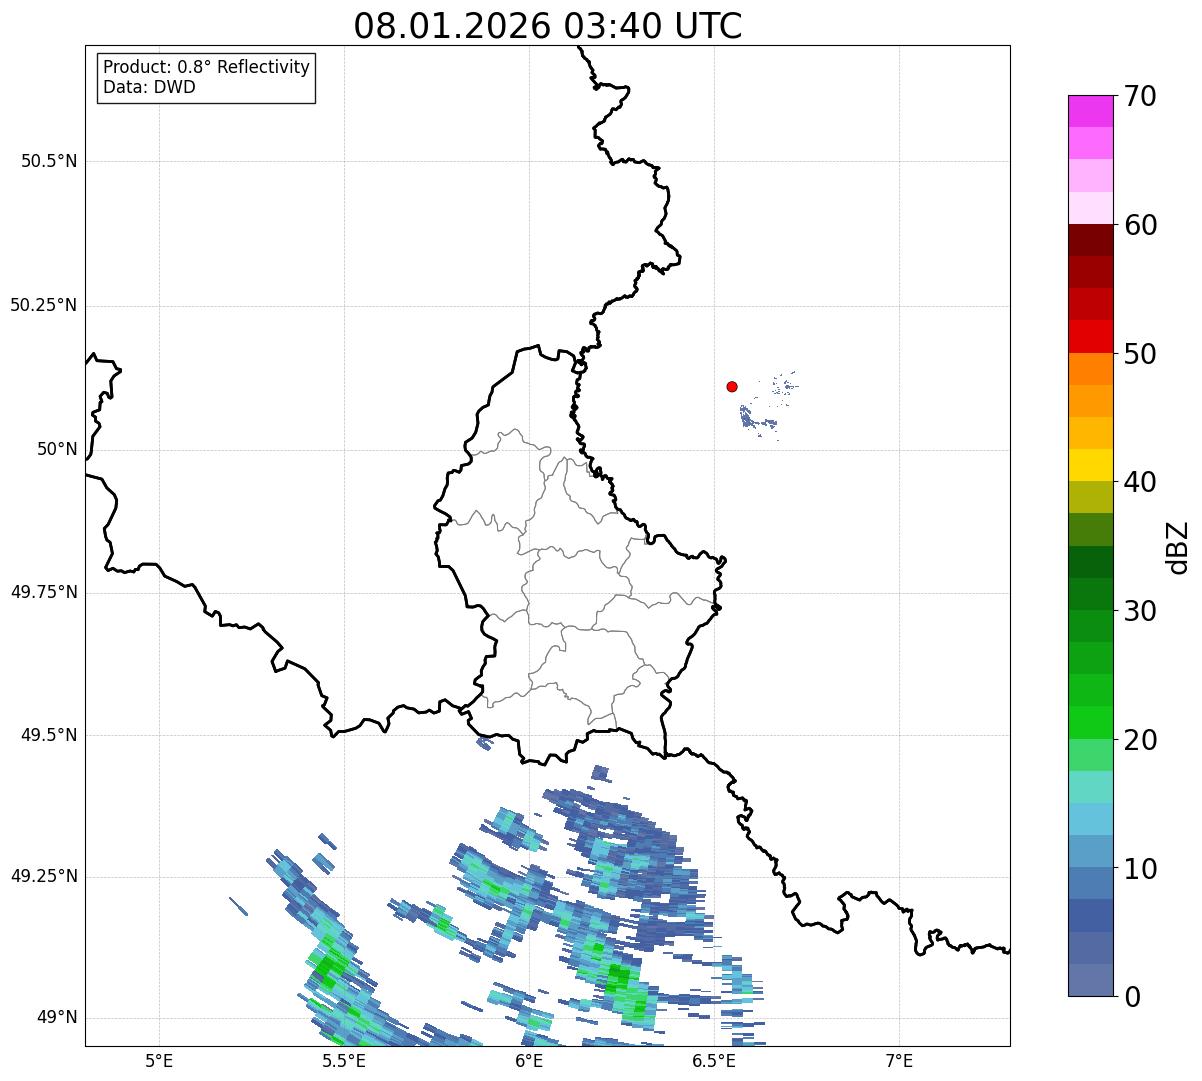Click the 5°E longitude label
Viewport: 1202px width, 1081px height.
click(159, 1060)
